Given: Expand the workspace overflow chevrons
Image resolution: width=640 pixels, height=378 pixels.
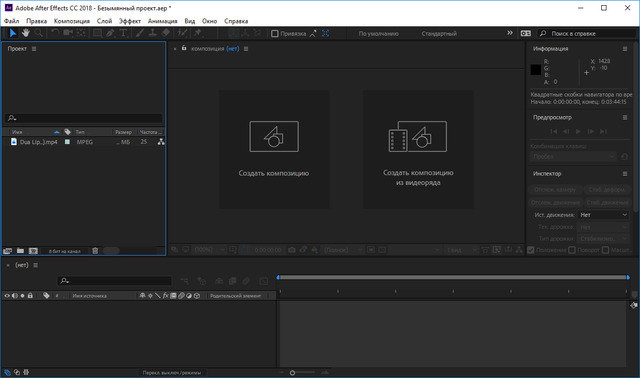Looking at the screenshot, I should [x=510, y=33].
